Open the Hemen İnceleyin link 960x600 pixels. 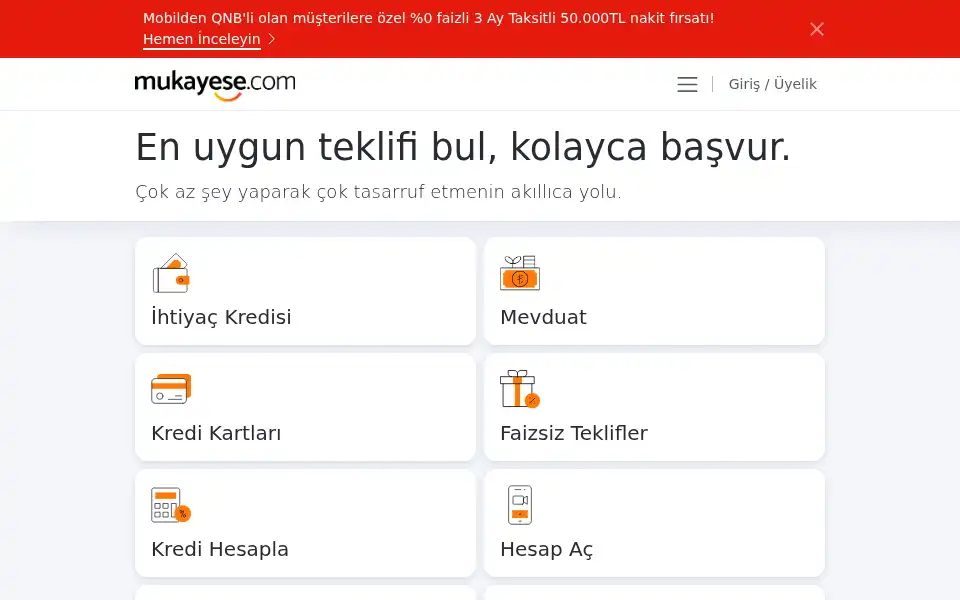(201, 39)
